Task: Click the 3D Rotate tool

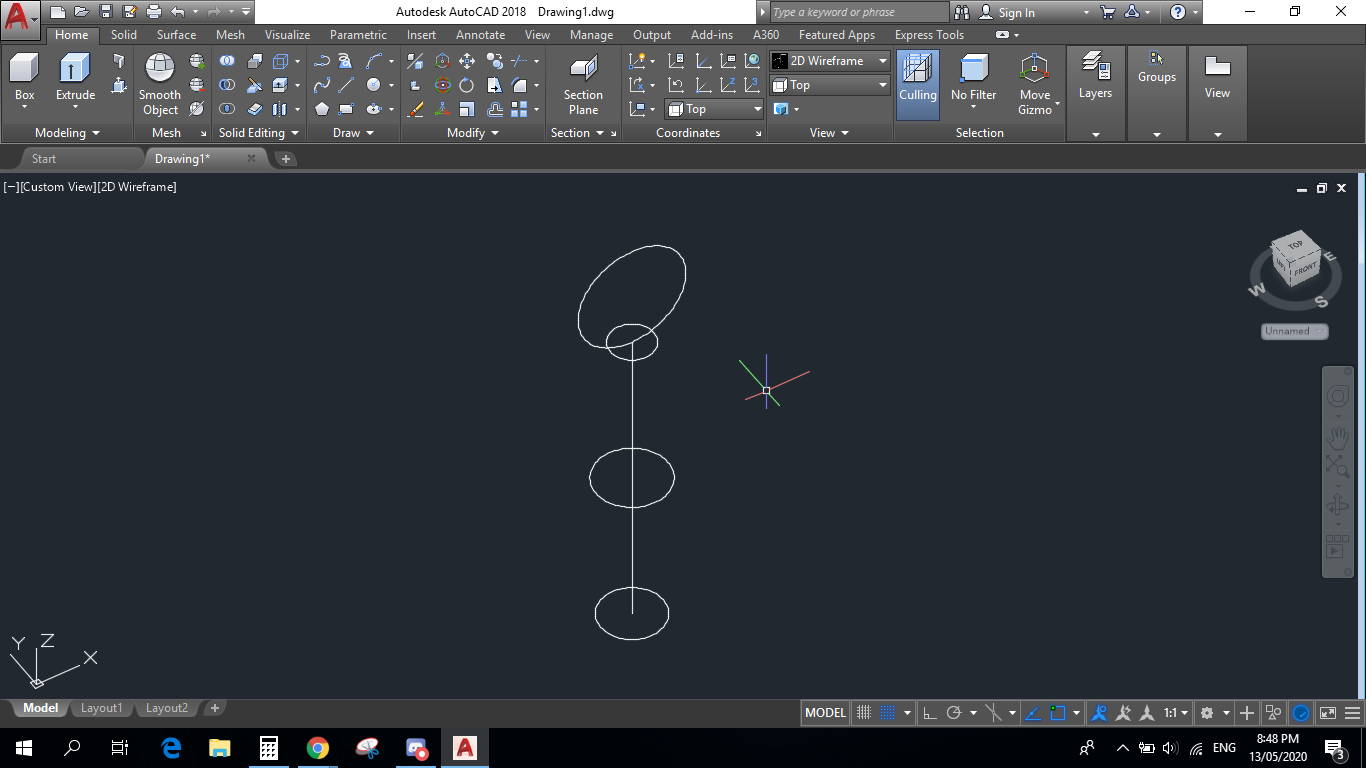Action: pos(442,85)
